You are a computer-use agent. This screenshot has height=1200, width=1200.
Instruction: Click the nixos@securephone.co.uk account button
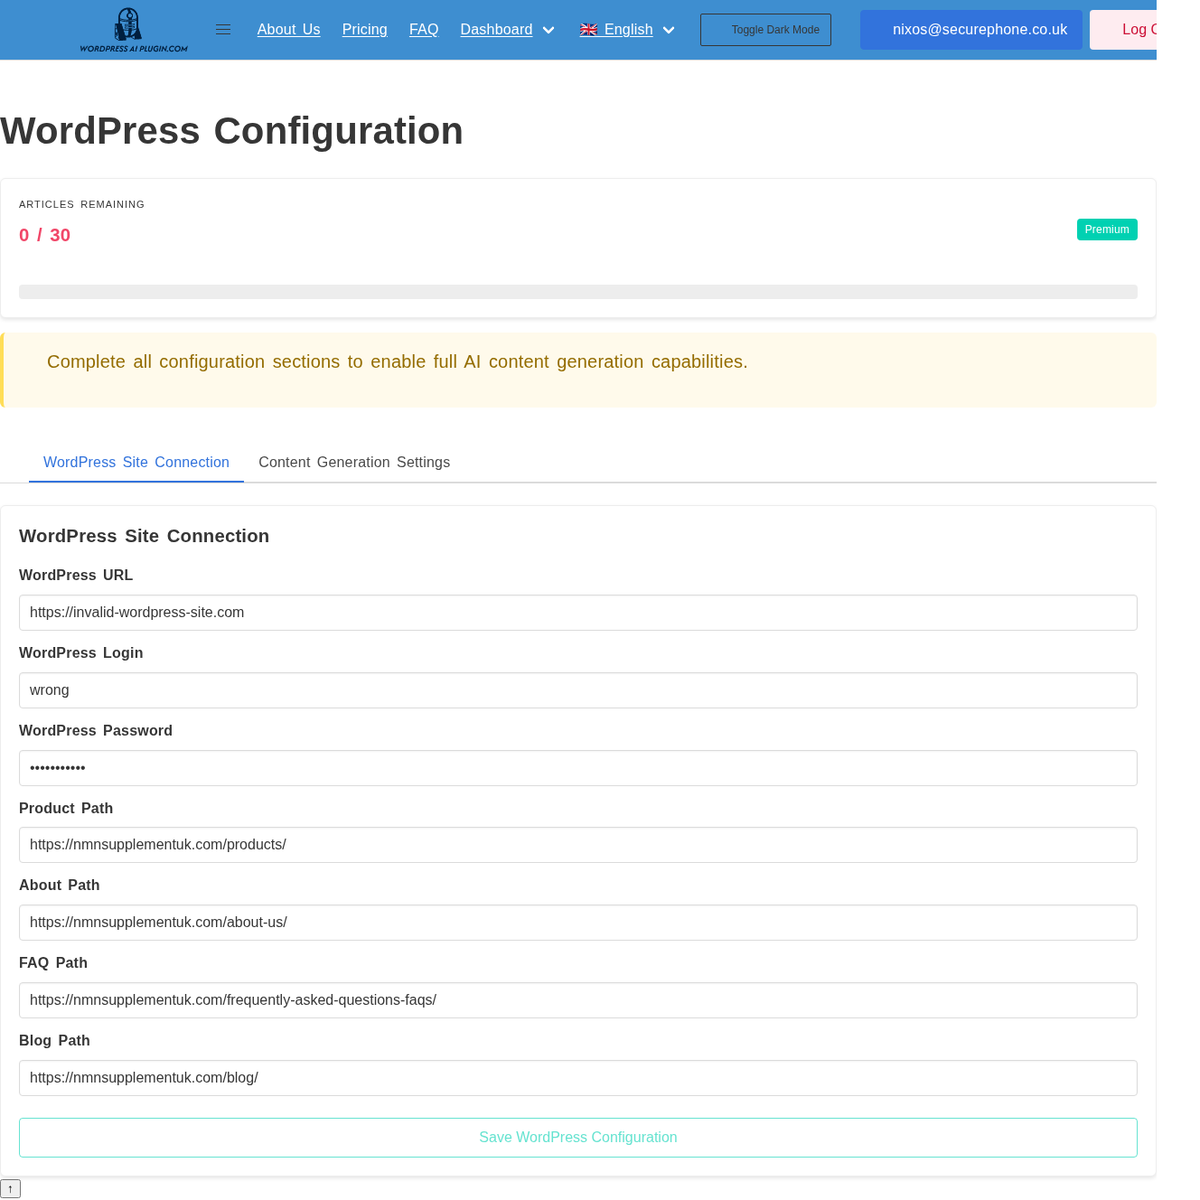[x=970, y=29]
